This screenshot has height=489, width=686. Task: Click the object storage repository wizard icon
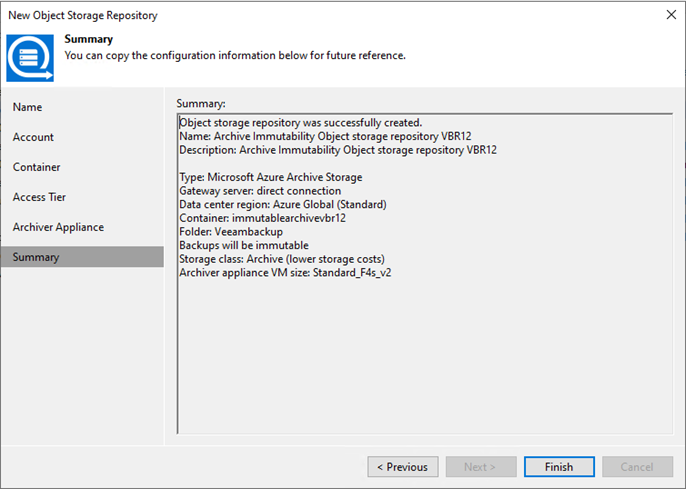30,58
